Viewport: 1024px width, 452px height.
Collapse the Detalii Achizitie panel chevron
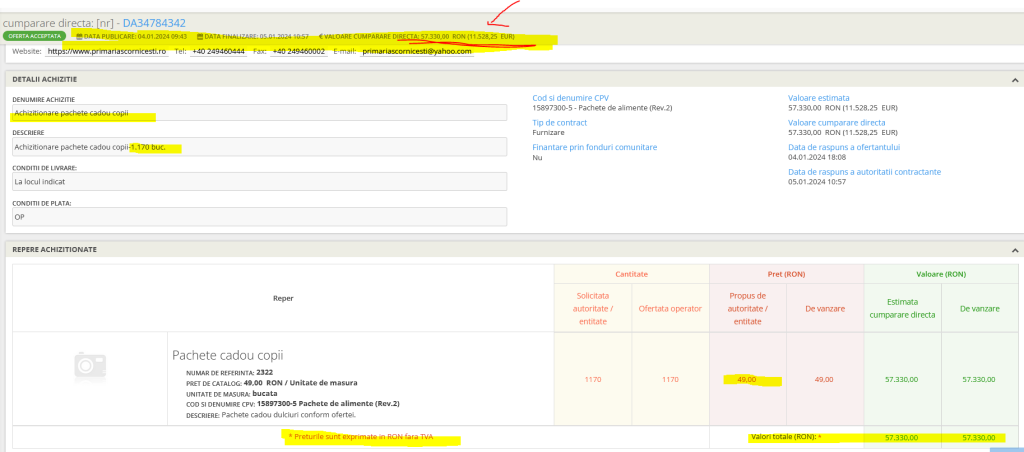tap(1015, 78)
